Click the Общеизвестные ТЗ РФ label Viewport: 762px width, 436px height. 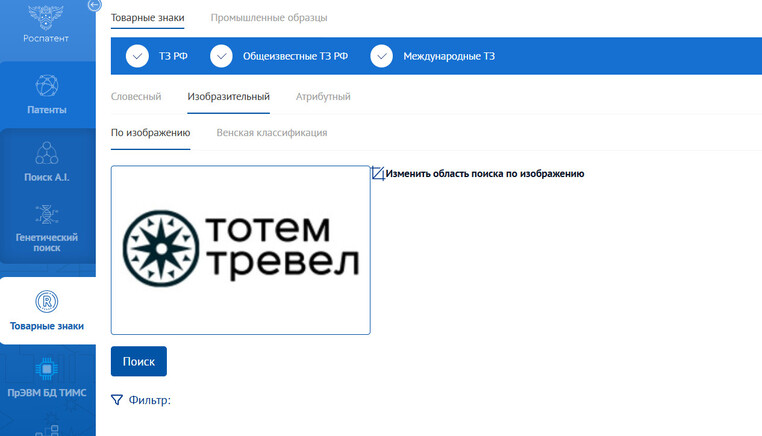pyautogui.click(x=295, y=56)
